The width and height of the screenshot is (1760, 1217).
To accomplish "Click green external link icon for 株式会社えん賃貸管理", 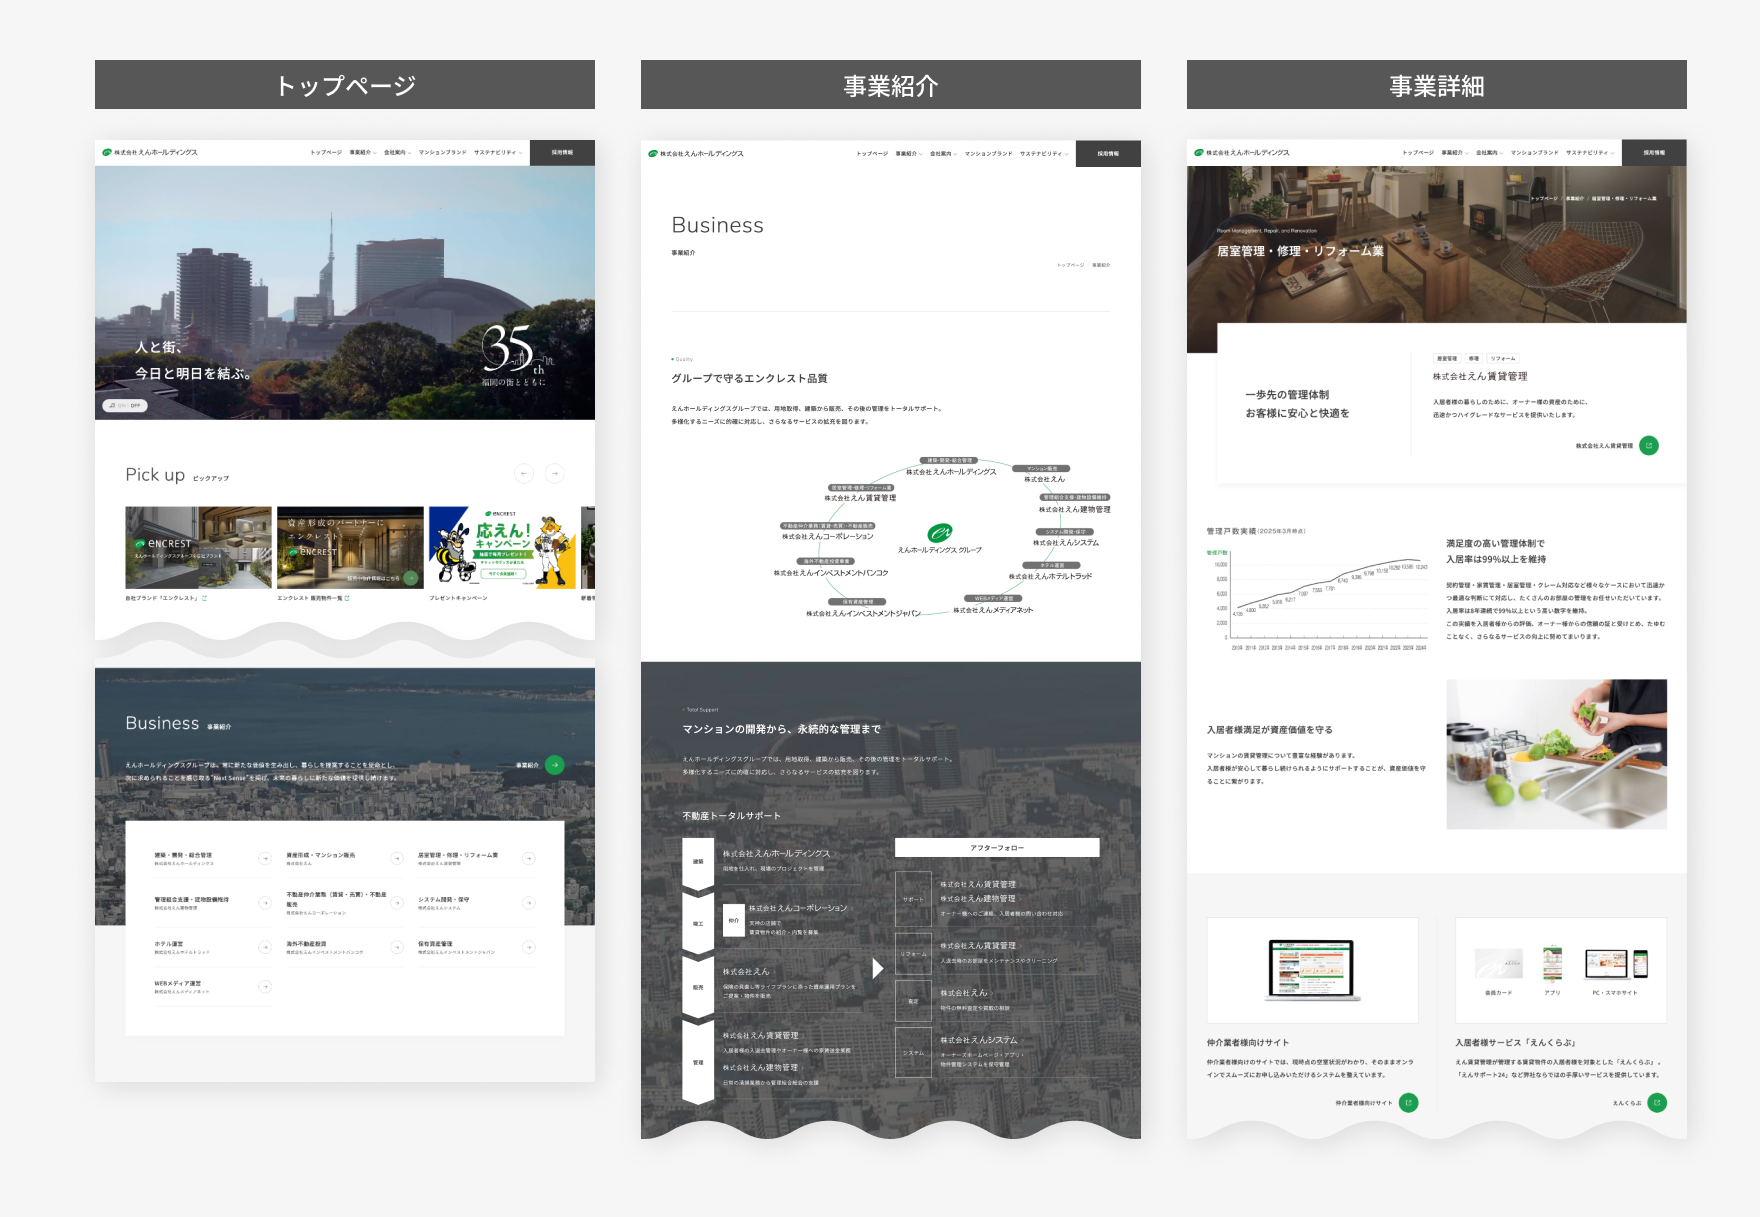I will tap(1649, 445).
